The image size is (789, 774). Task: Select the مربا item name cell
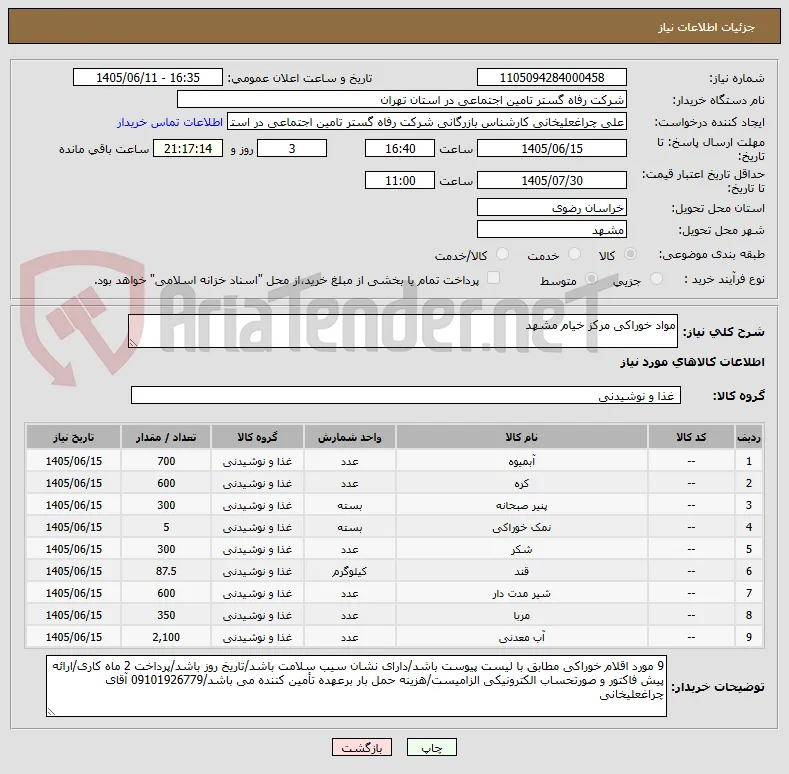click(521, 615)
